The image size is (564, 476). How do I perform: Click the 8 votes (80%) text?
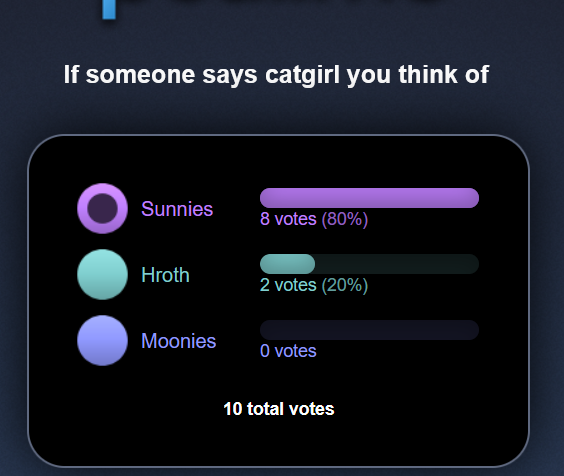tap(314, 219)
